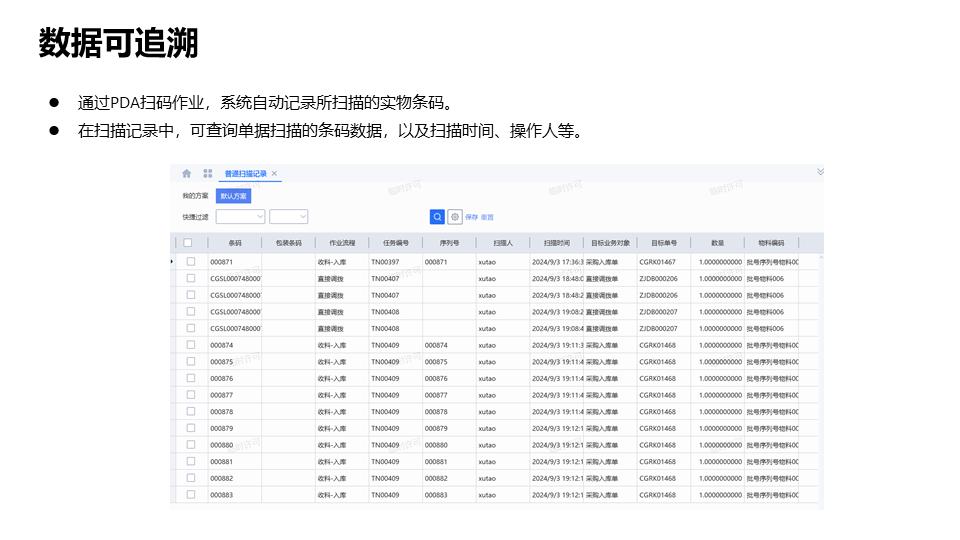The height and width of the screenshot is (540, 960).
Task: Switch to the 普通扫描记录 tab
Action: click(x=245, y=174)
